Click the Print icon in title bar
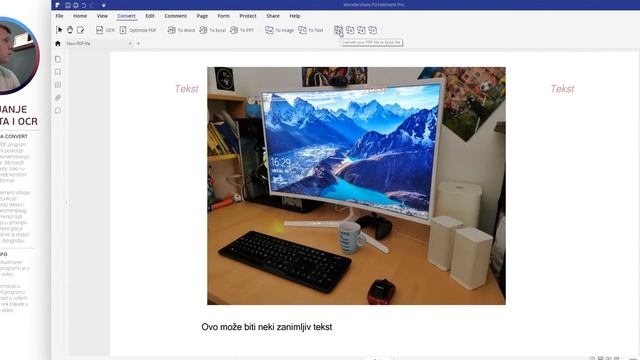This screenshot has height=360, width=640. pyautogui.click(x=76, y=5)
